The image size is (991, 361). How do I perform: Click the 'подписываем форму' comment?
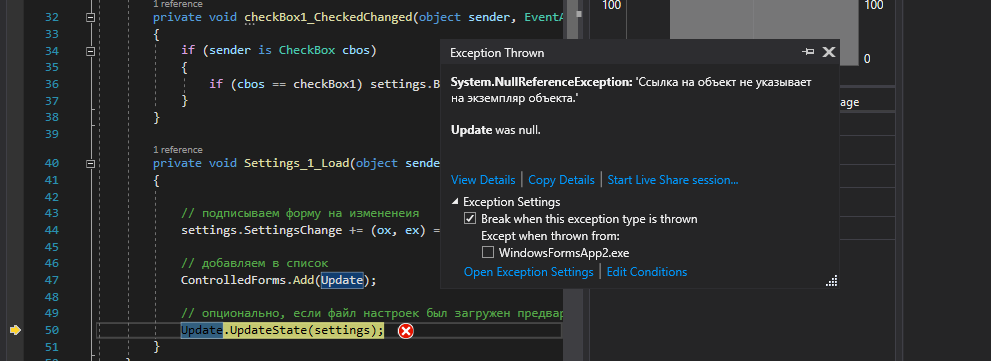(300, 214)
